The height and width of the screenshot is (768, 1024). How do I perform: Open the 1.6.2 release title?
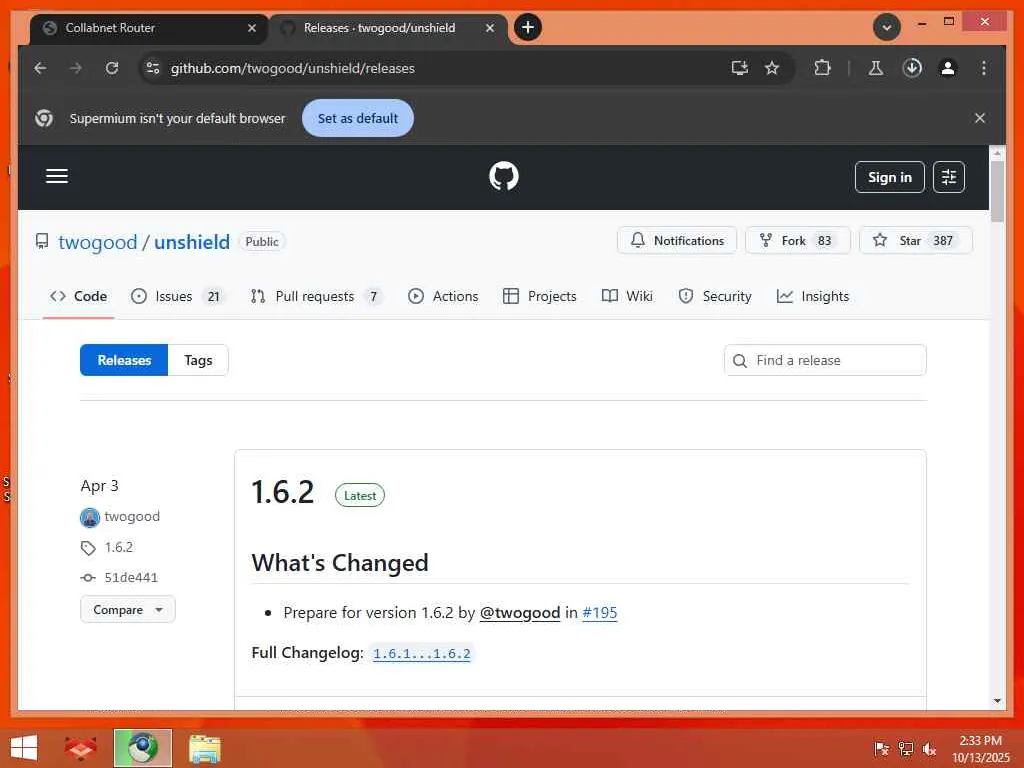283,492
